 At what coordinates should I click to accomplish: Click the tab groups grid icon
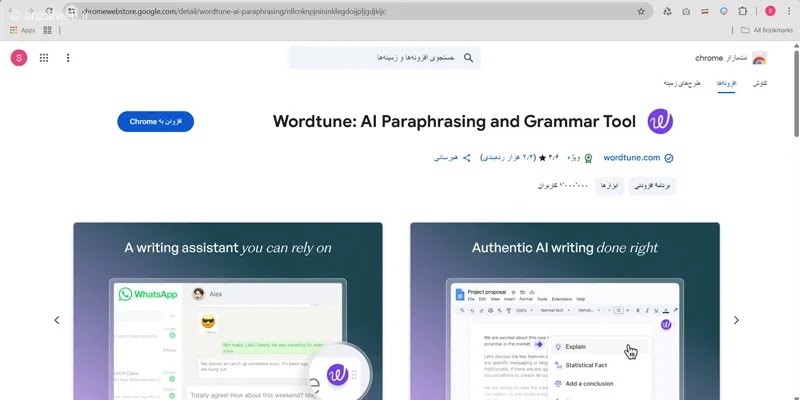pyautogui.click(x=47, y=30)
